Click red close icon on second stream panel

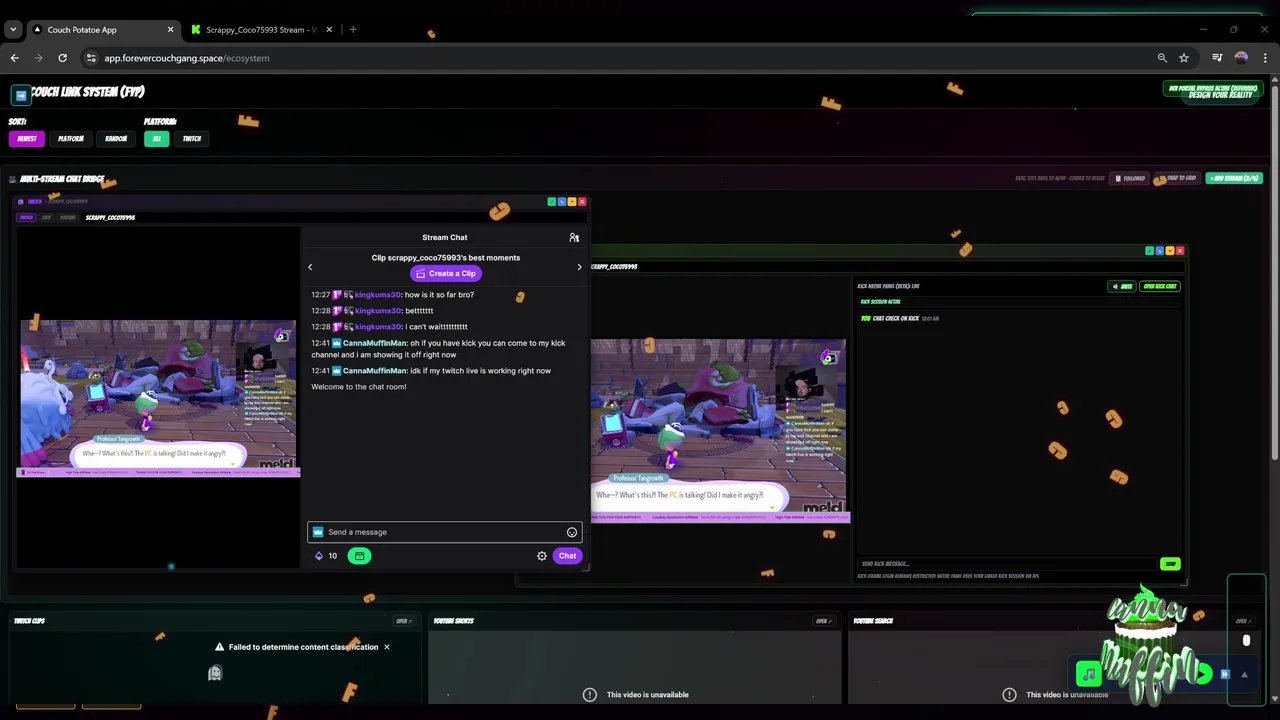(1180, 251)
